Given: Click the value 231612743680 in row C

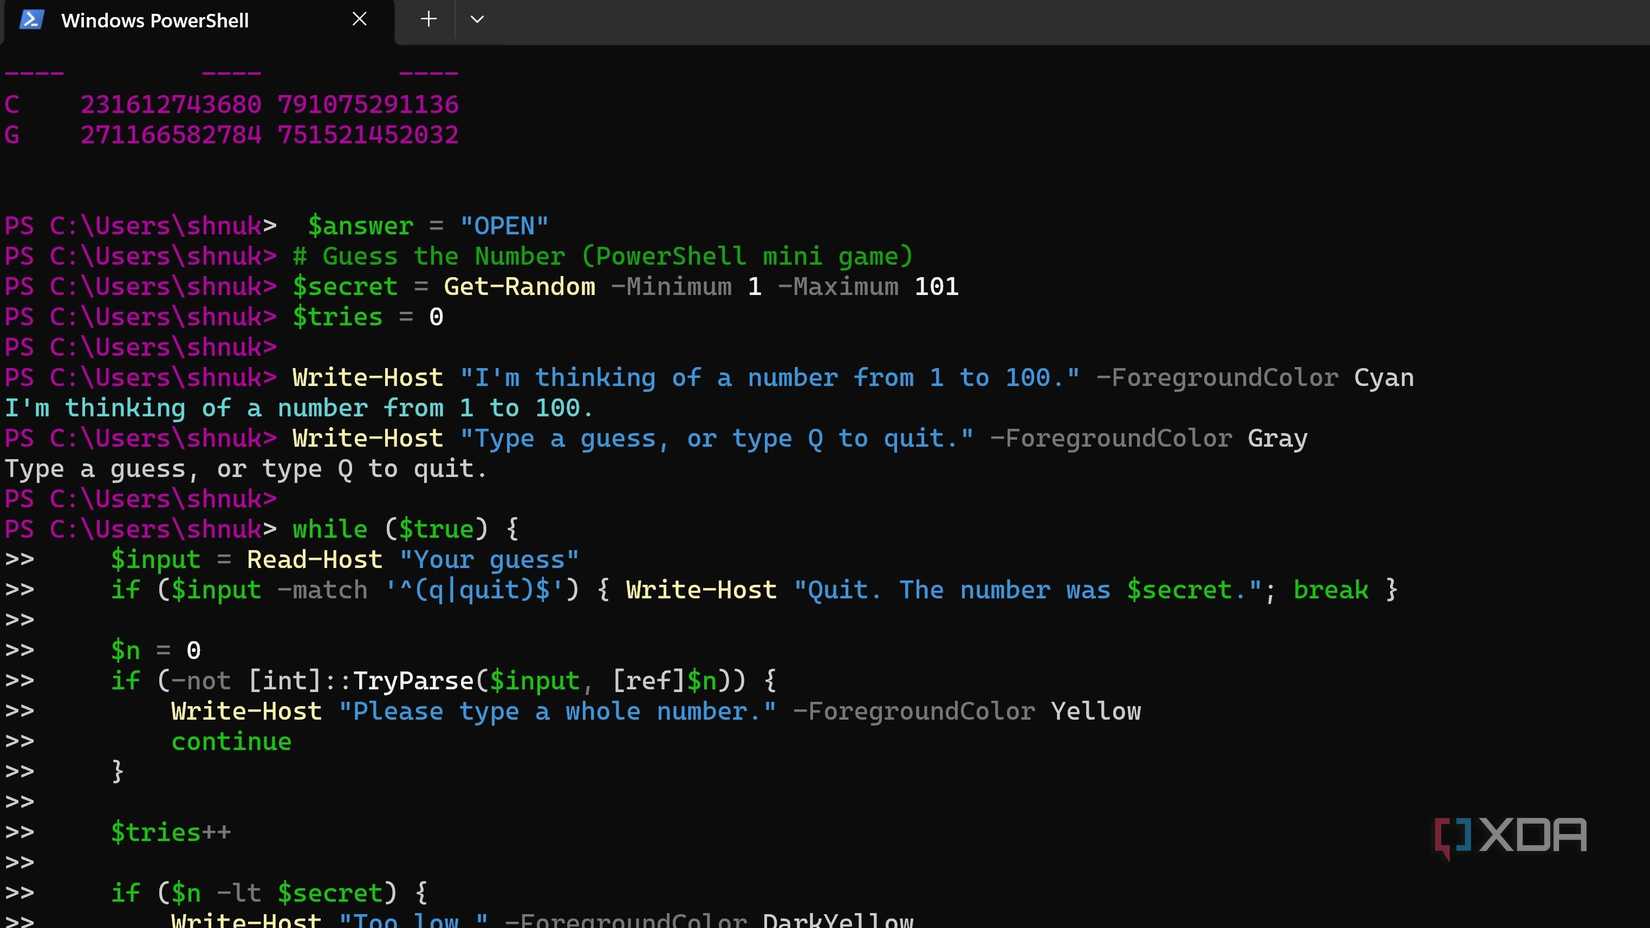Looking at the screenshot, I should (x=170, y=104).
